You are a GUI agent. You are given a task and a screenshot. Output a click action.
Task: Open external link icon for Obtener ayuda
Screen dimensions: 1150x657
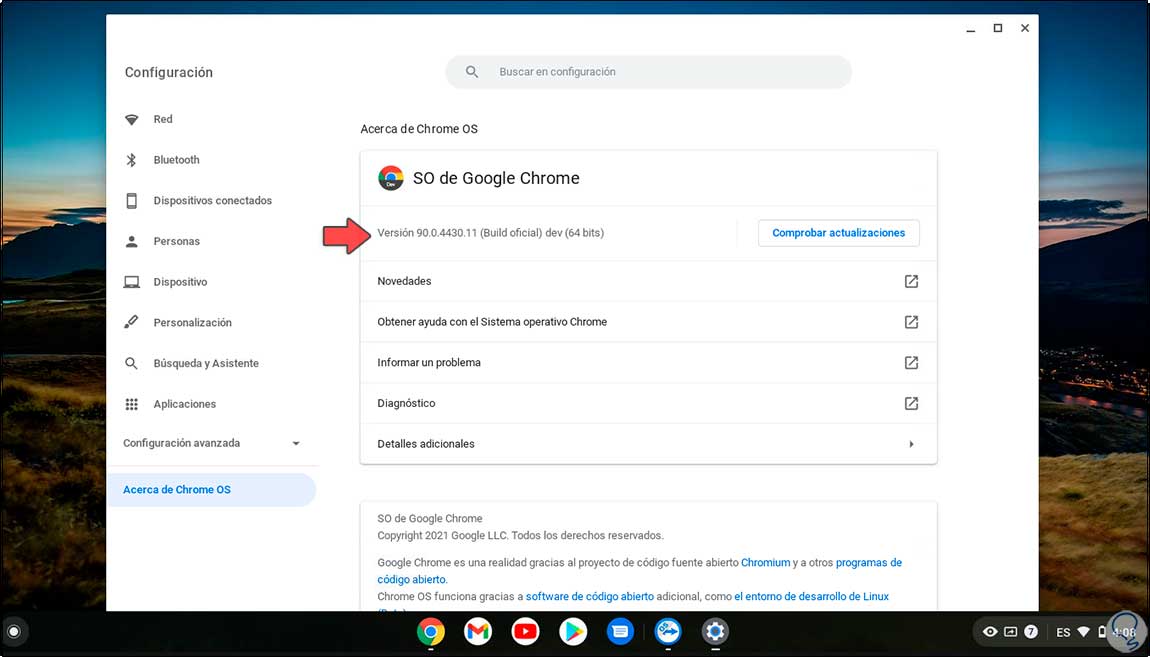tap(911, 322)
